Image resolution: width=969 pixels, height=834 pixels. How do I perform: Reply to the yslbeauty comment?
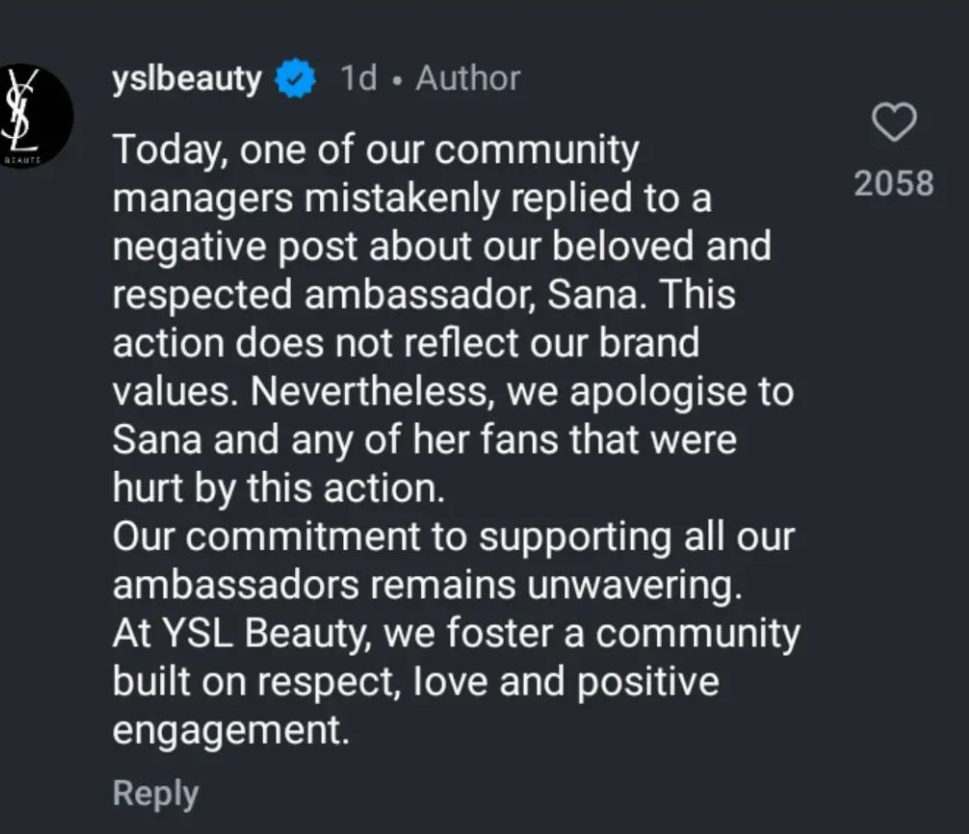(155, 793)
